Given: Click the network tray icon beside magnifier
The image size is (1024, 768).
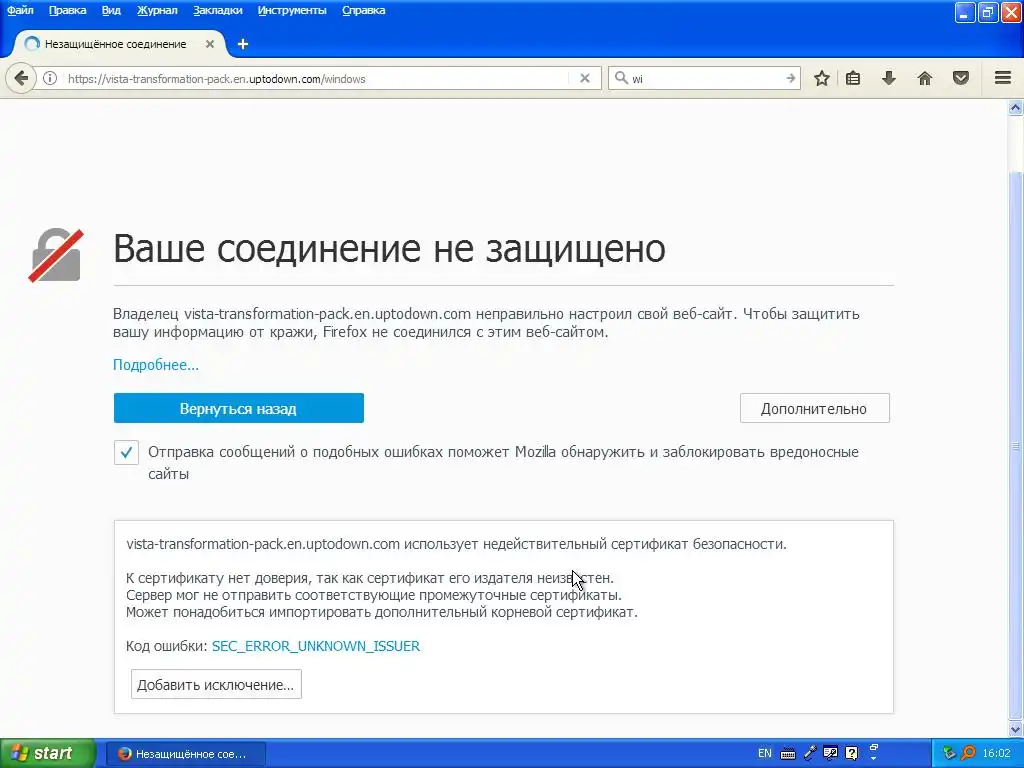Looking at the screenshot, I should click(949, 753).
